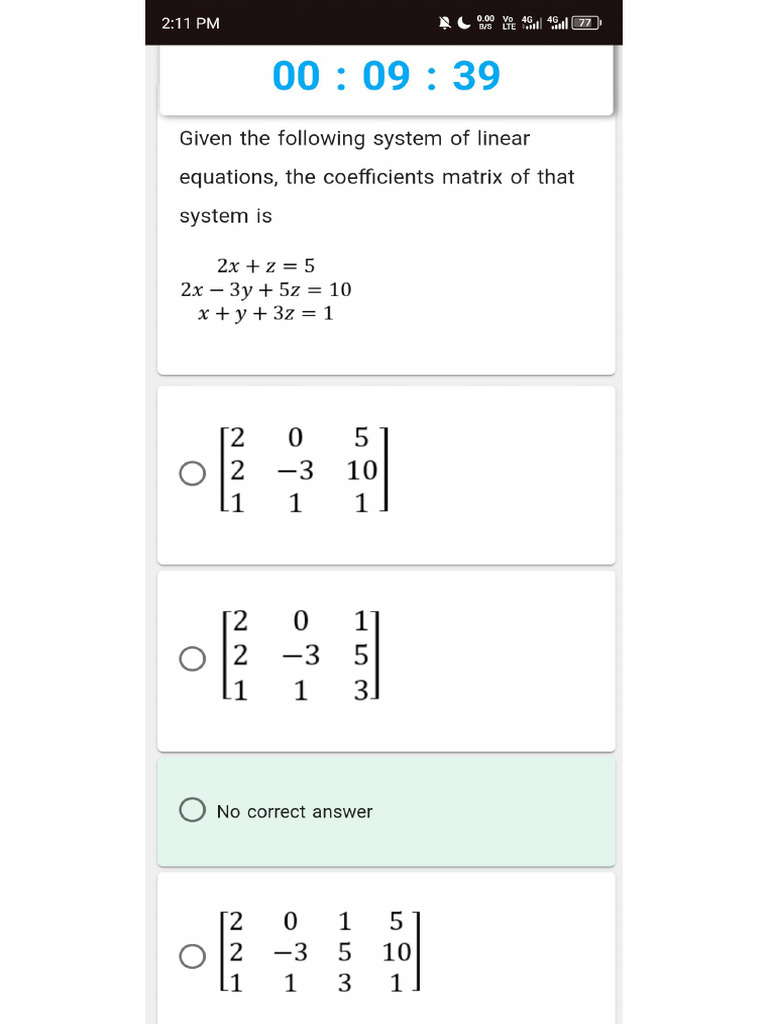Choose the "No correct answer" radio button
The height and width of the screenshot is (1024, 768).
(193, 811)
